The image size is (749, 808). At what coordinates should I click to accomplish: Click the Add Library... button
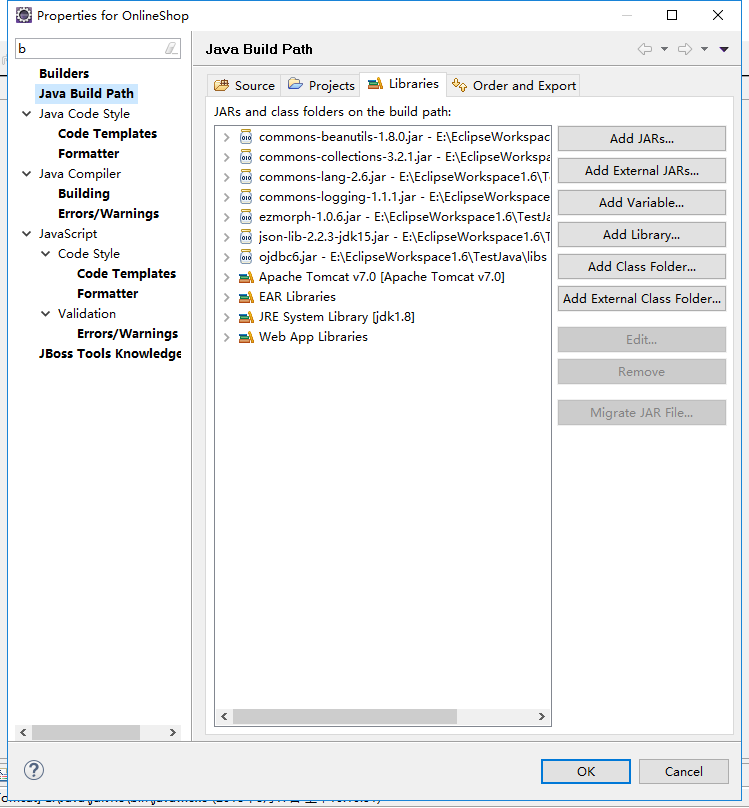pos(641,234)
